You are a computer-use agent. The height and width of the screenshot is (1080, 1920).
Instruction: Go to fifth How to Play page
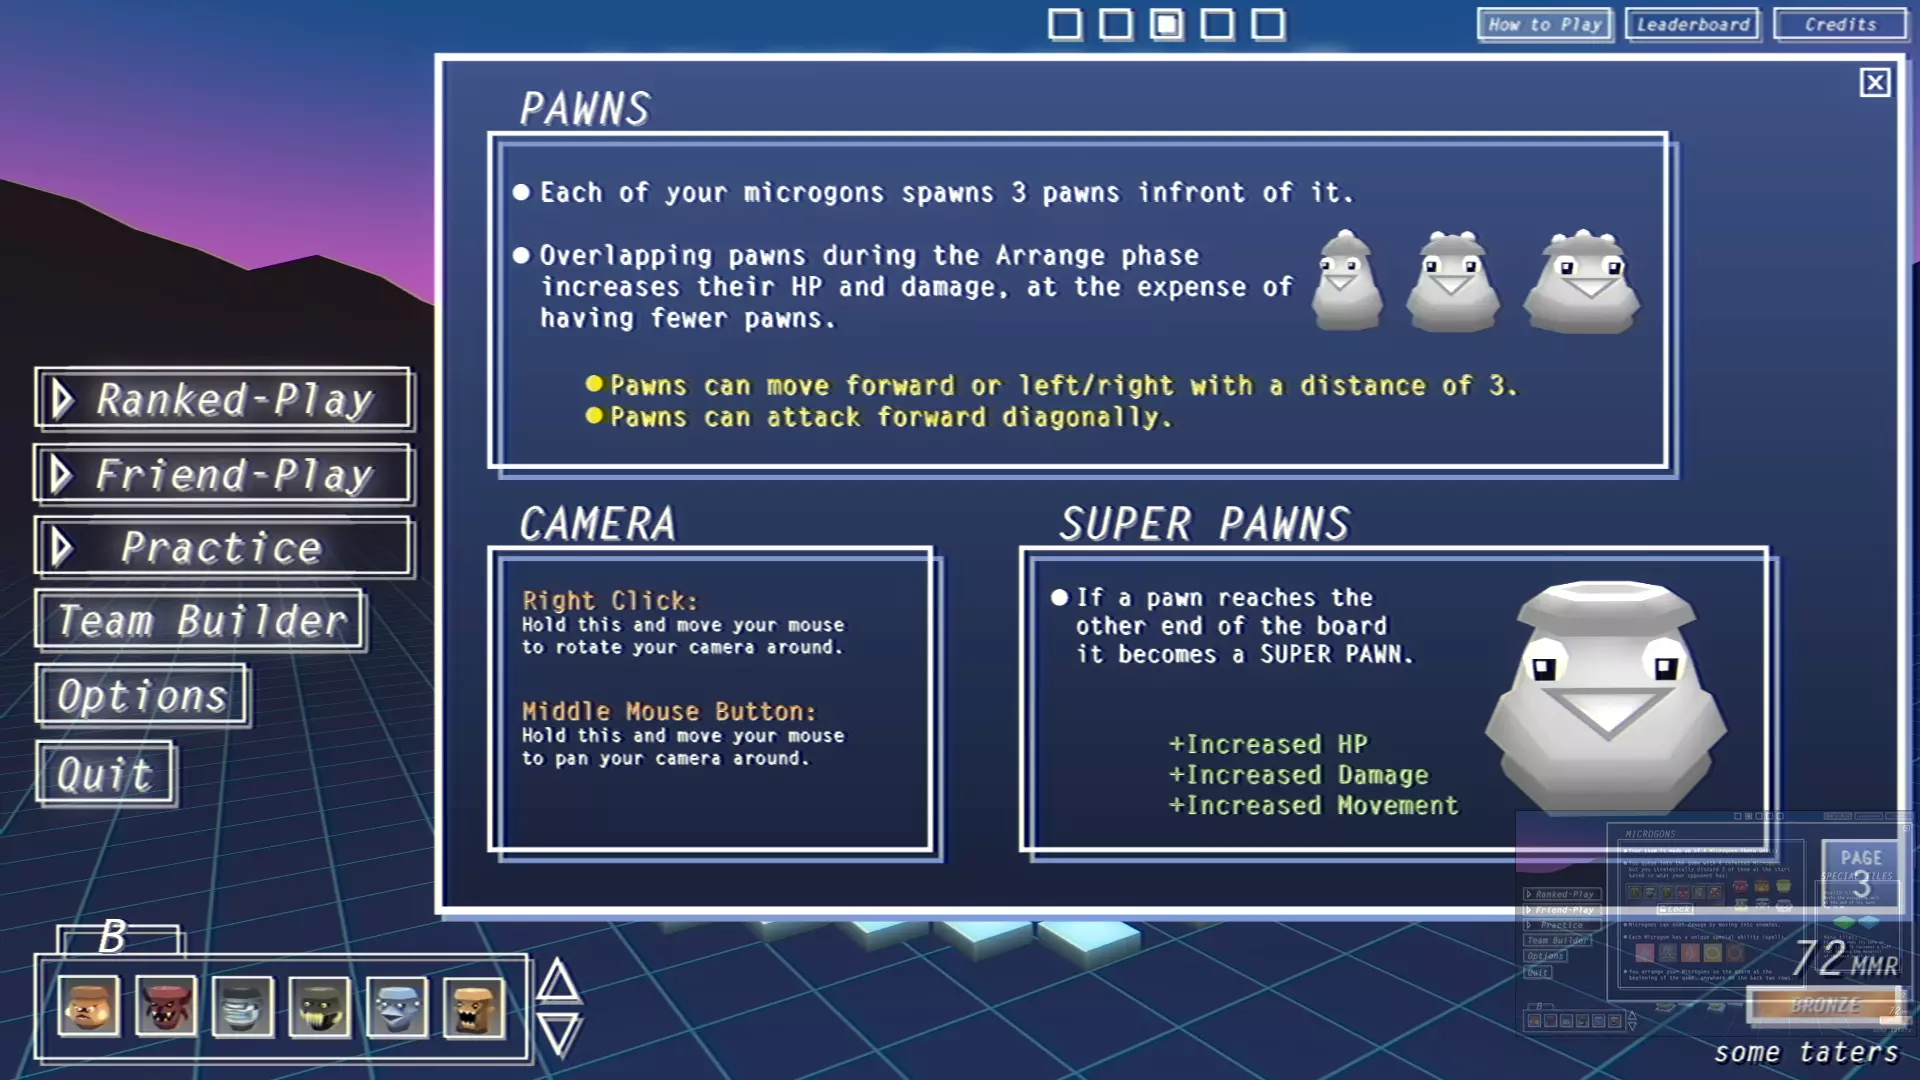click(x=1268, y=24)
